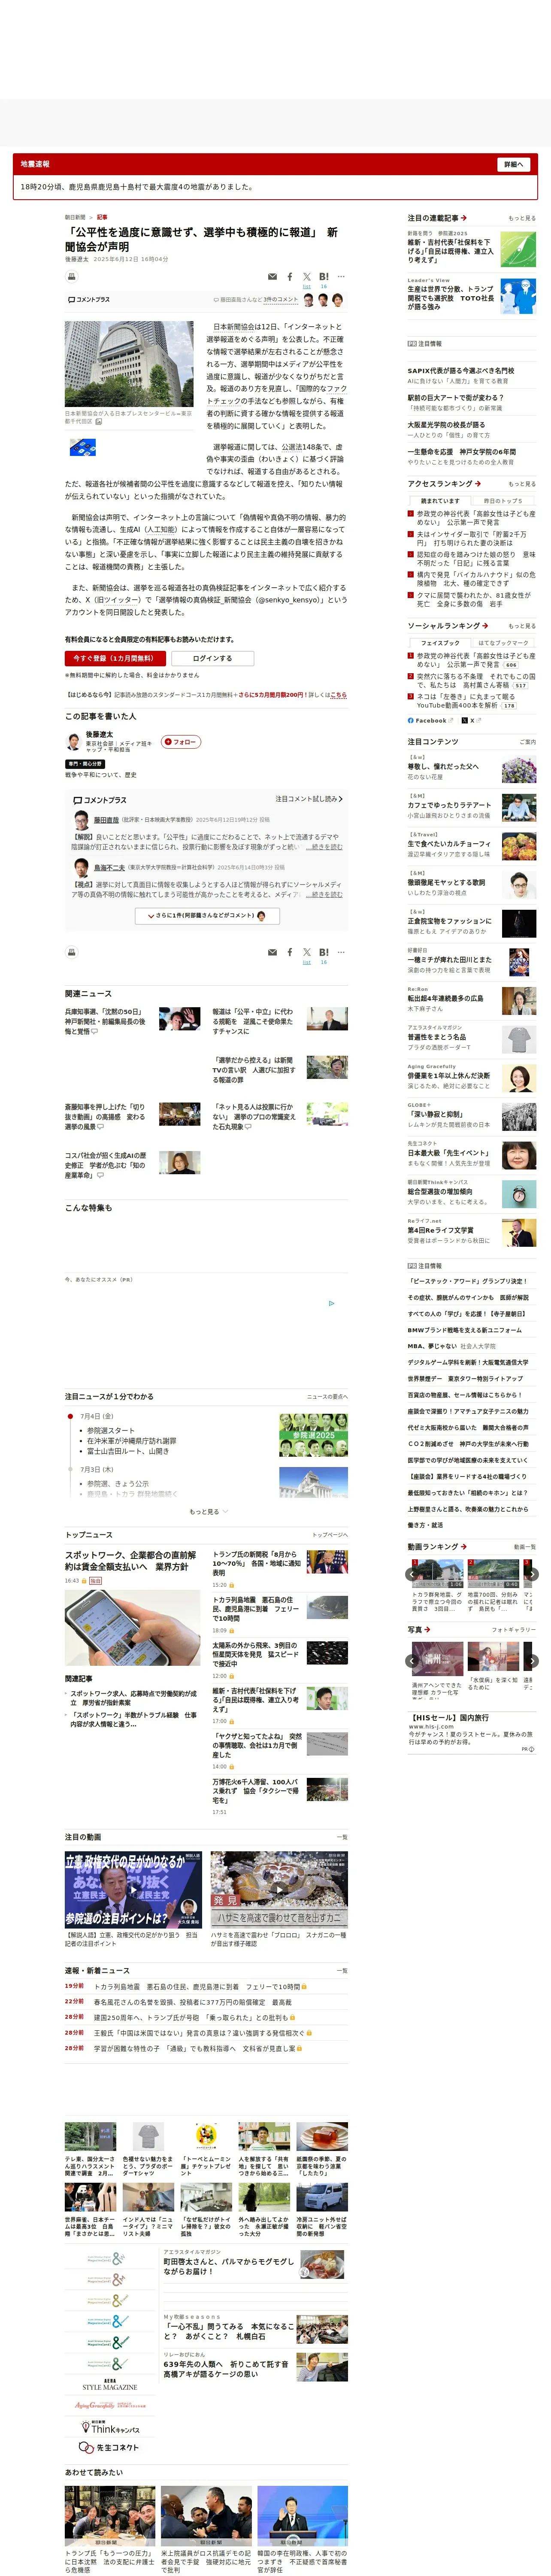Open 一覧 link beside 注目の動画

[x=342, y=1837]
